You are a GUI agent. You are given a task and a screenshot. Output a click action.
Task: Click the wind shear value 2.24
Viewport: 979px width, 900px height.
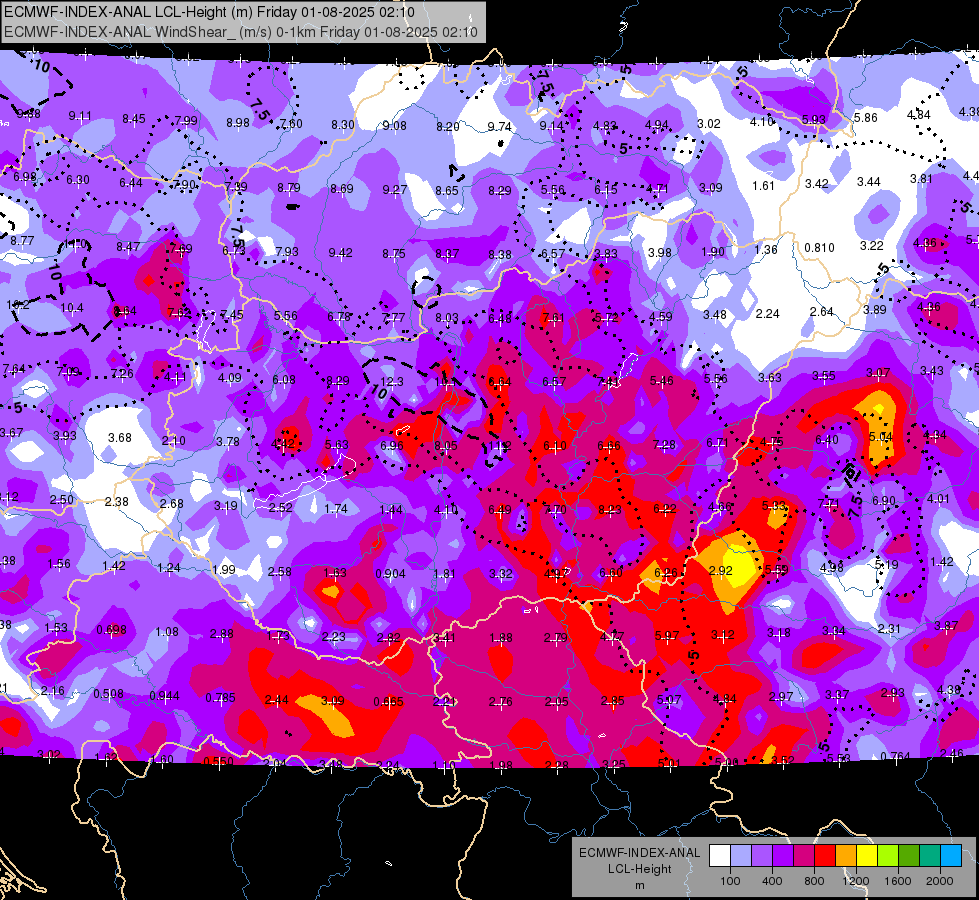[767, 314]
